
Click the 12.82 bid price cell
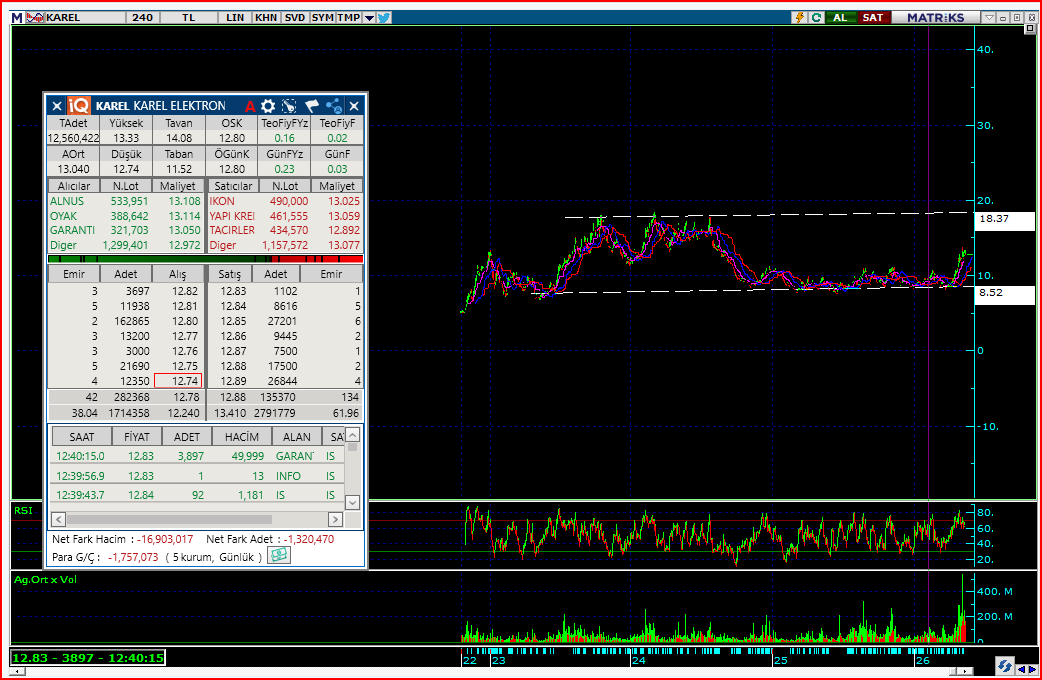tap(184, 291)
